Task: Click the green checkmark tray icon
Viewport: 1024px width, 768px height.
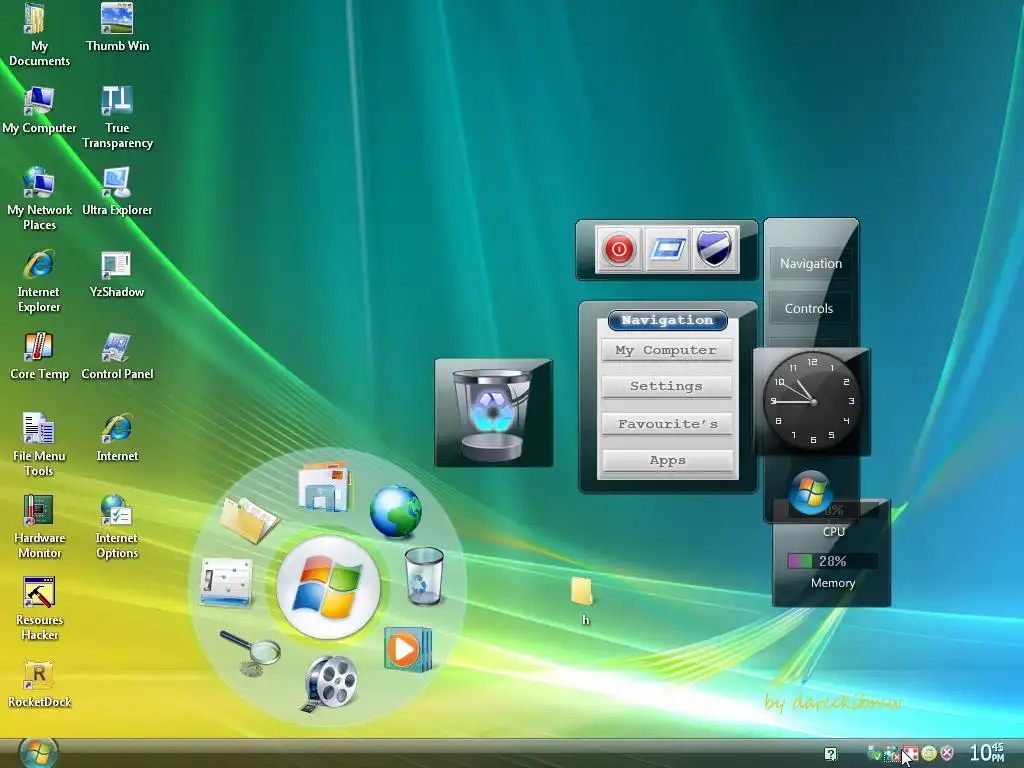Action: coord(874,754)
